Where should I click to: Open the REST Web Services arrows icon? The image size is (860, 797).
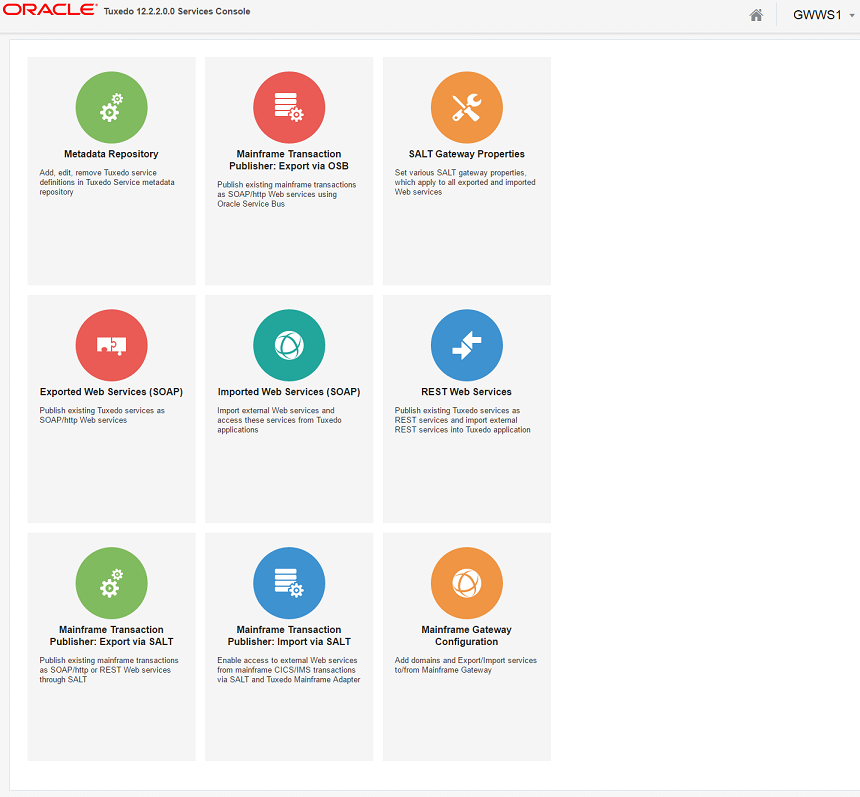pos(467,345)
